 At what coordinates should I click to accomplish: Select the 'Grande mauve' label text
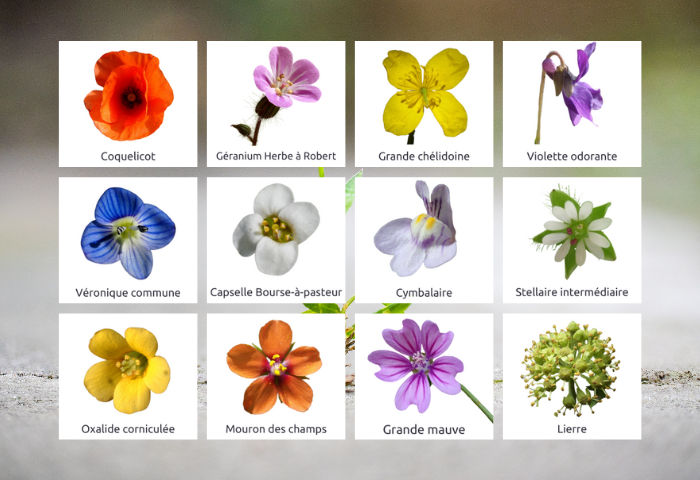pyautogui.click(x=424, y=430)
